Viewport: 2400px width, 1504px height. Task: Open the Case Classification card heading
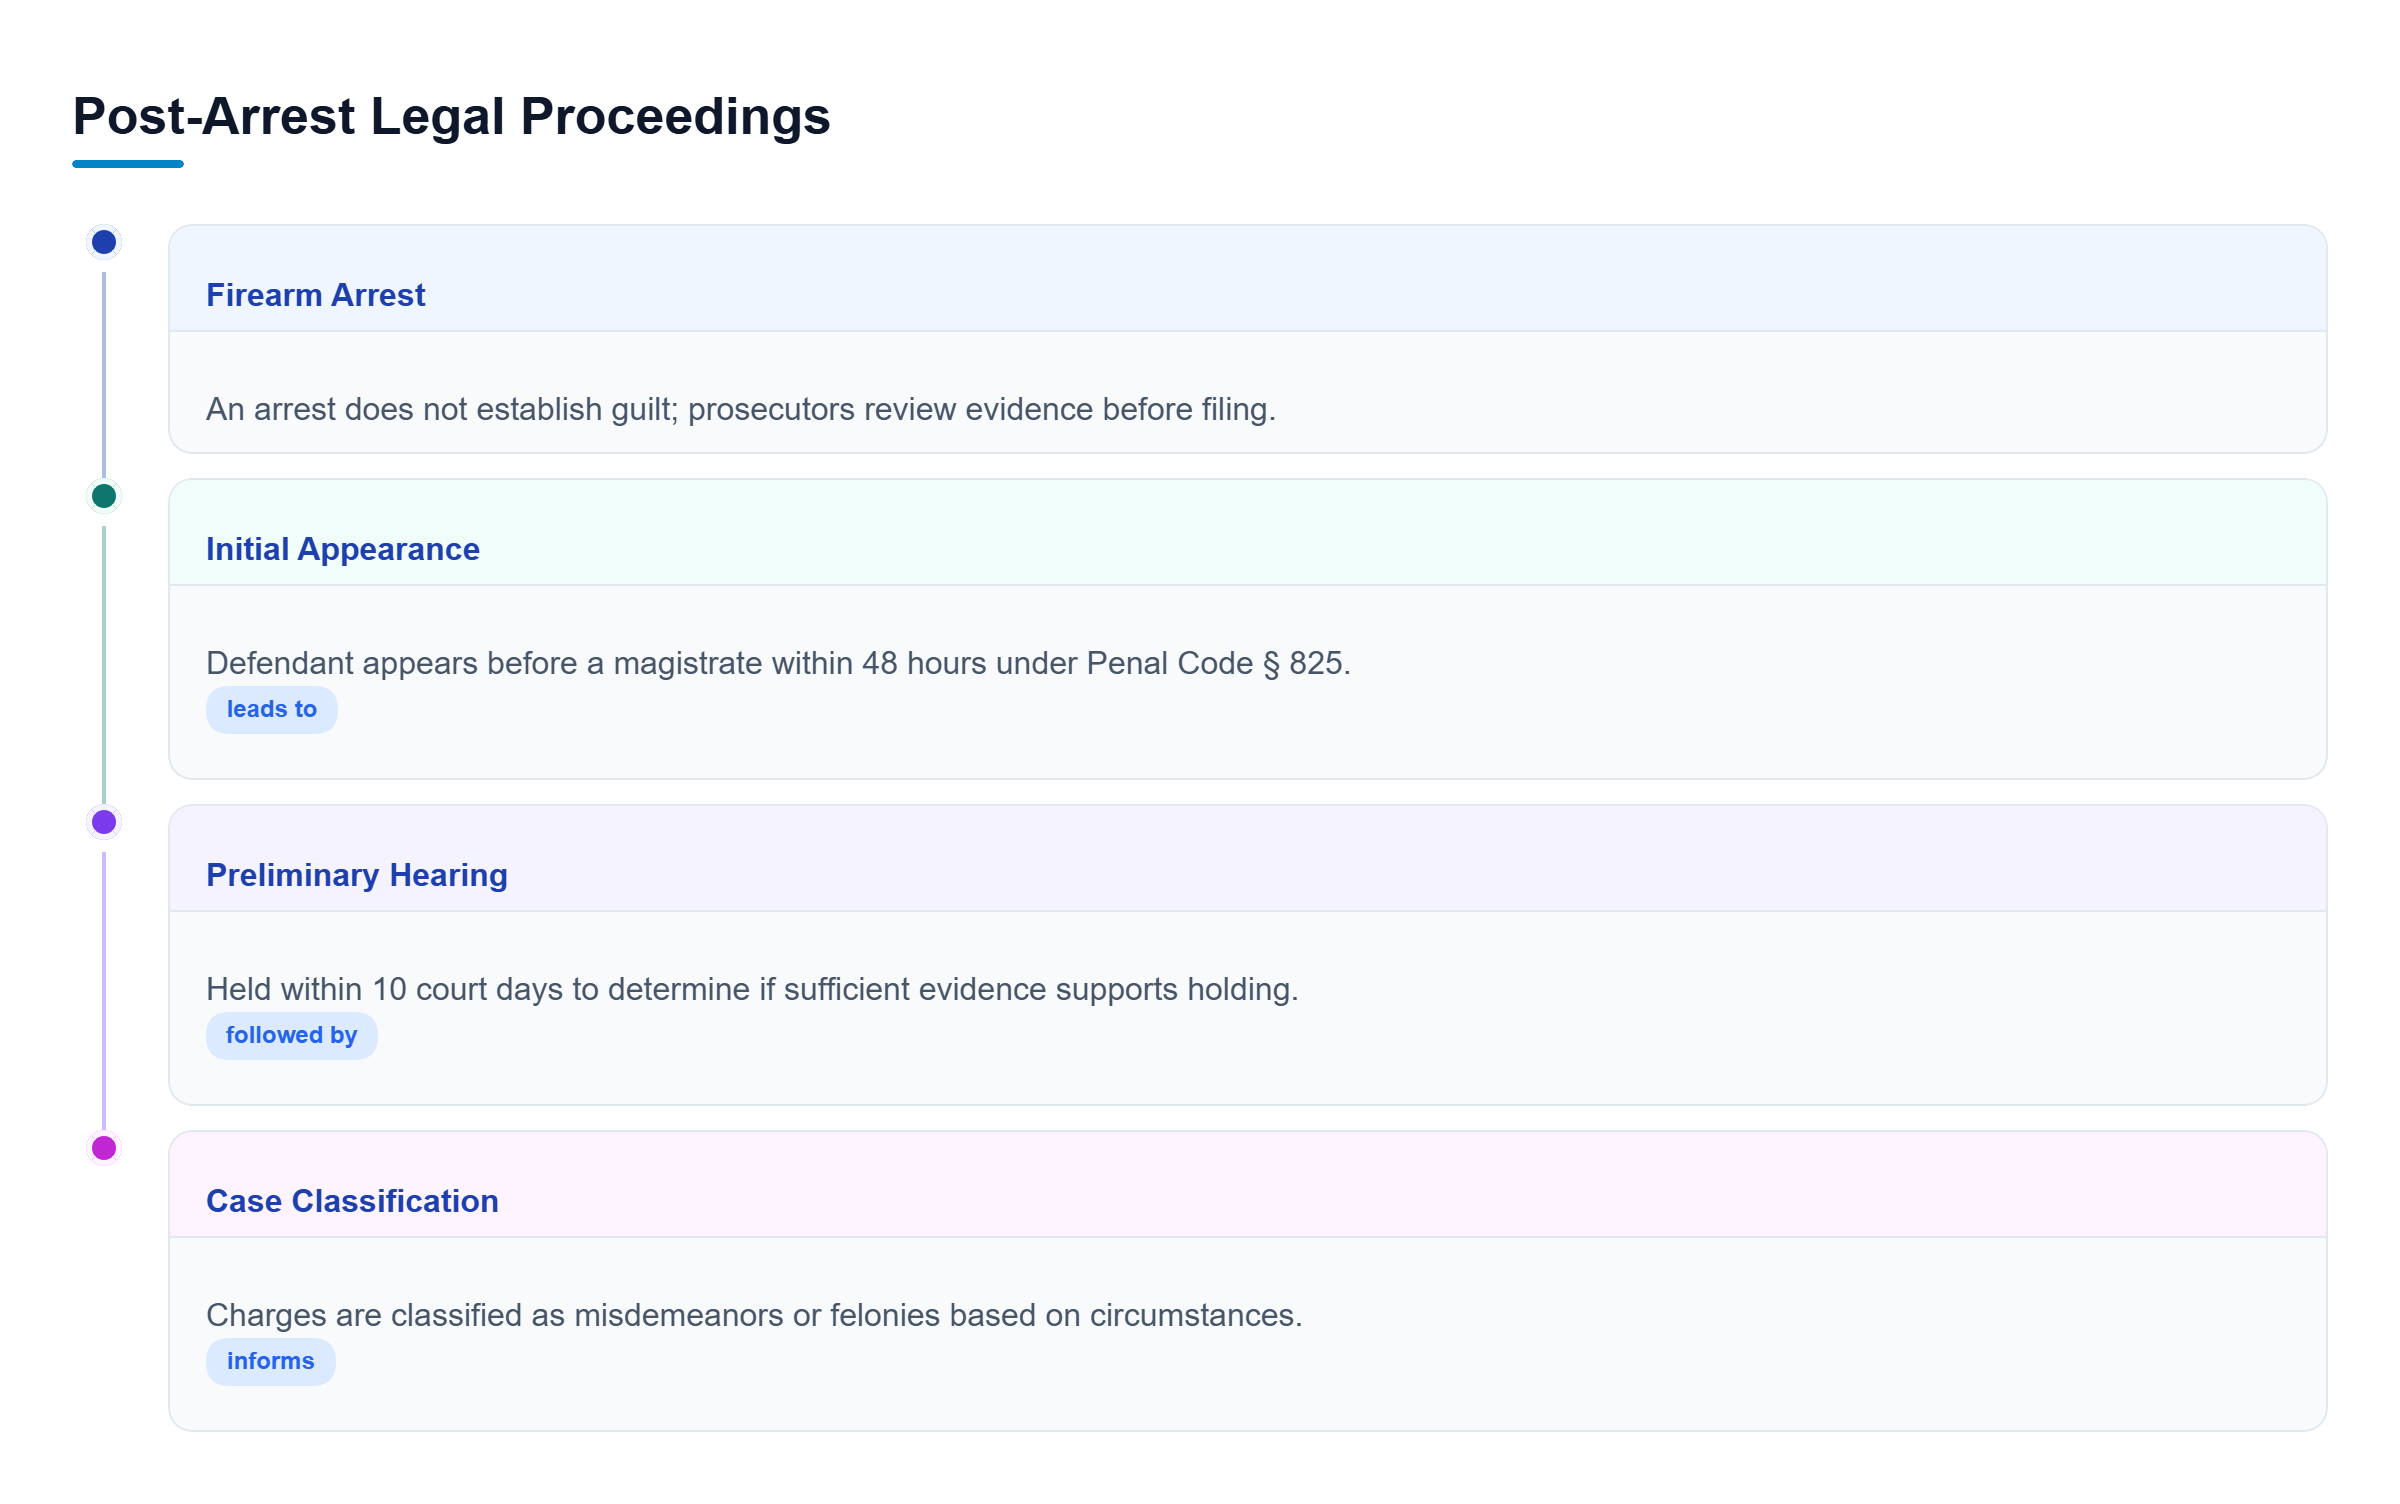[352, 1201]
